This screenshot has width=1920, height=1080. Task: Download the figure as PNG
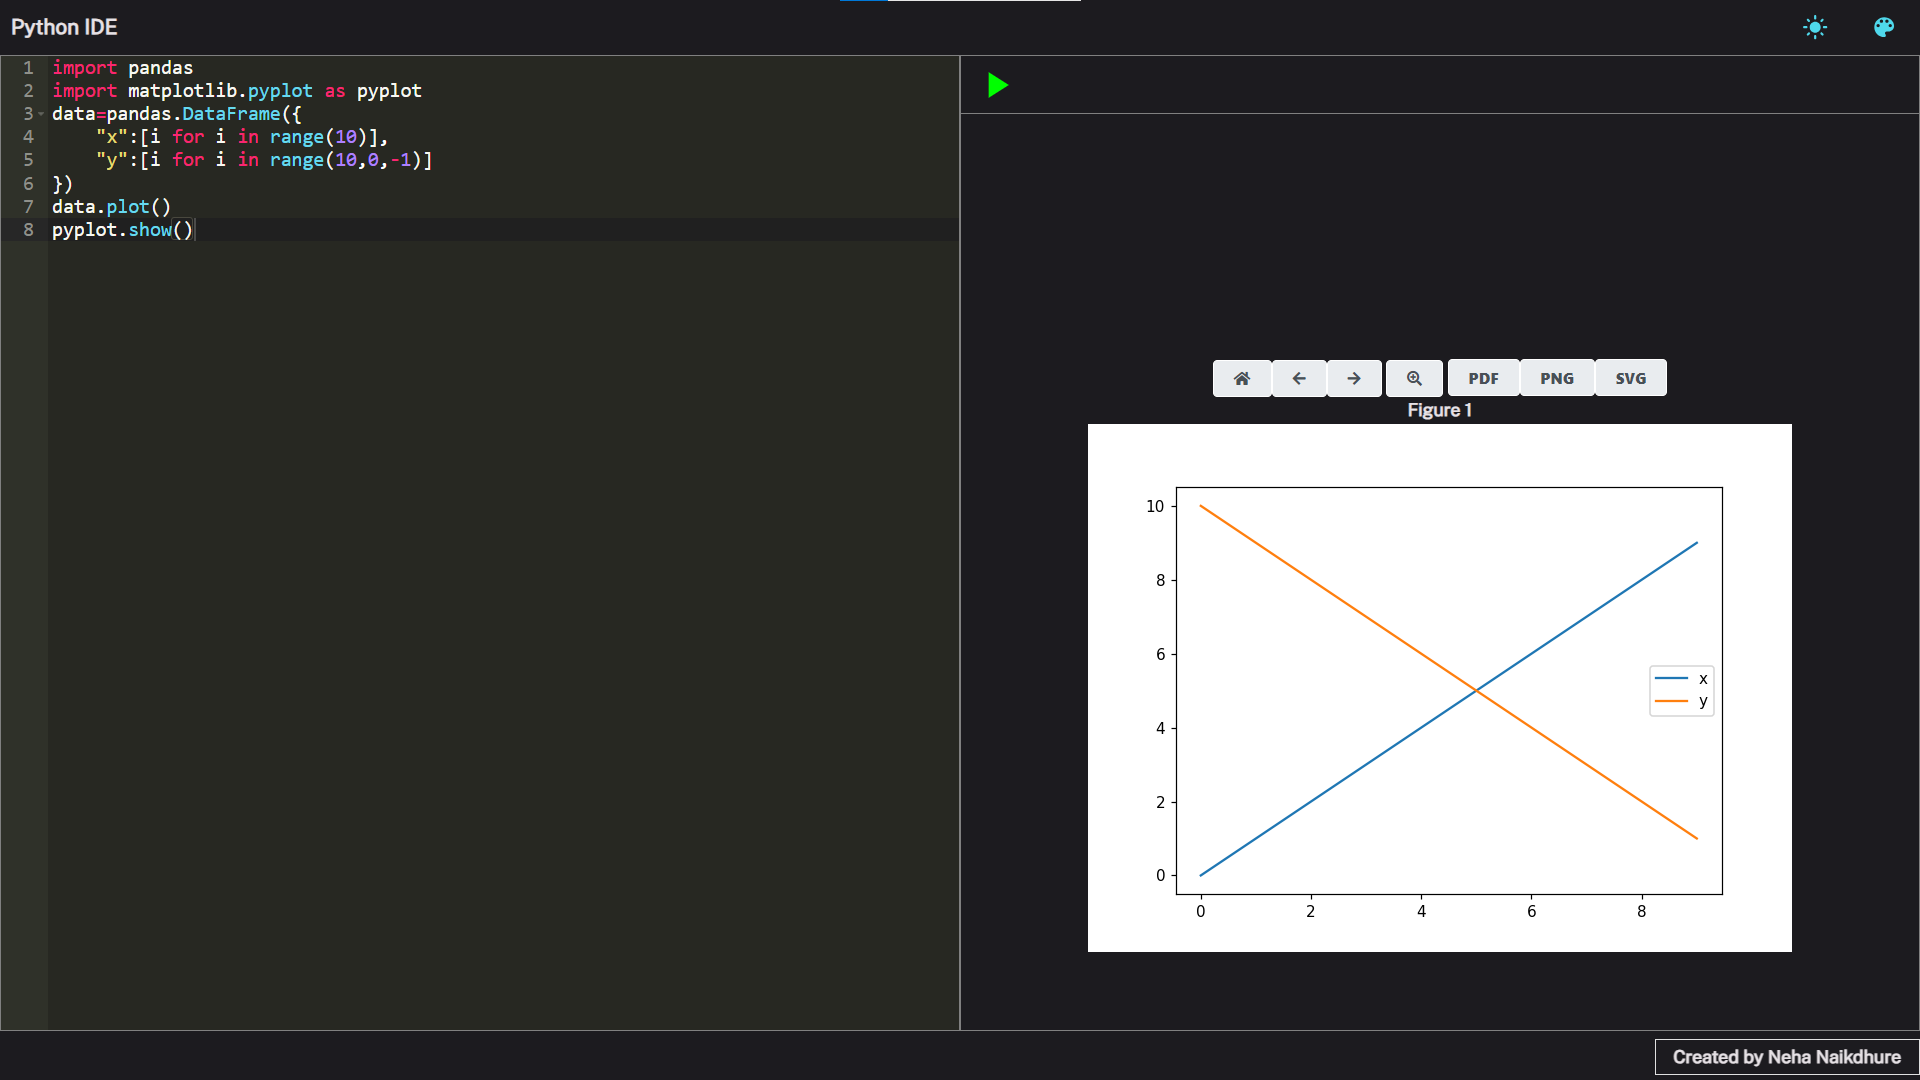click(x=1556, y=378)
